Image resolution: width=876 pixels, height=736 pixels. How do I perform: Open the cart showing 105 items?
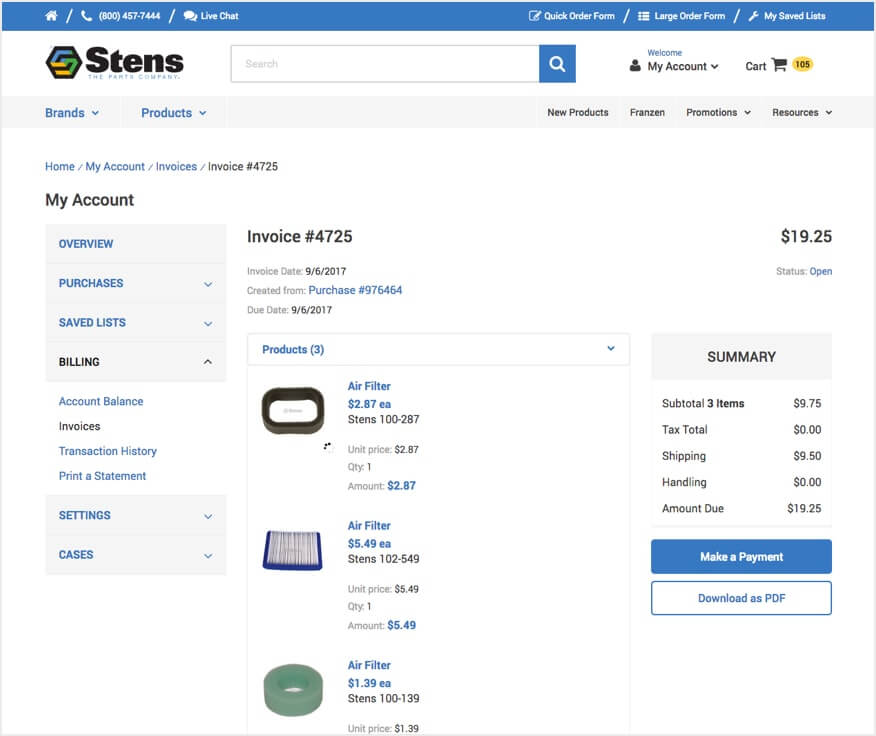777,64
